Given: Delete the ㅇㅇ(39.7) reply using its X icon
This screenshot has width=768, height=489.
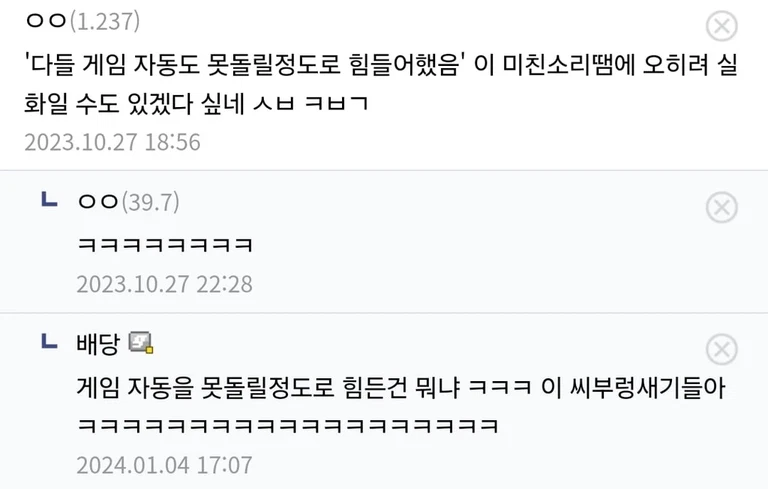Looking at the screenshot, I should tap(721, 207).
